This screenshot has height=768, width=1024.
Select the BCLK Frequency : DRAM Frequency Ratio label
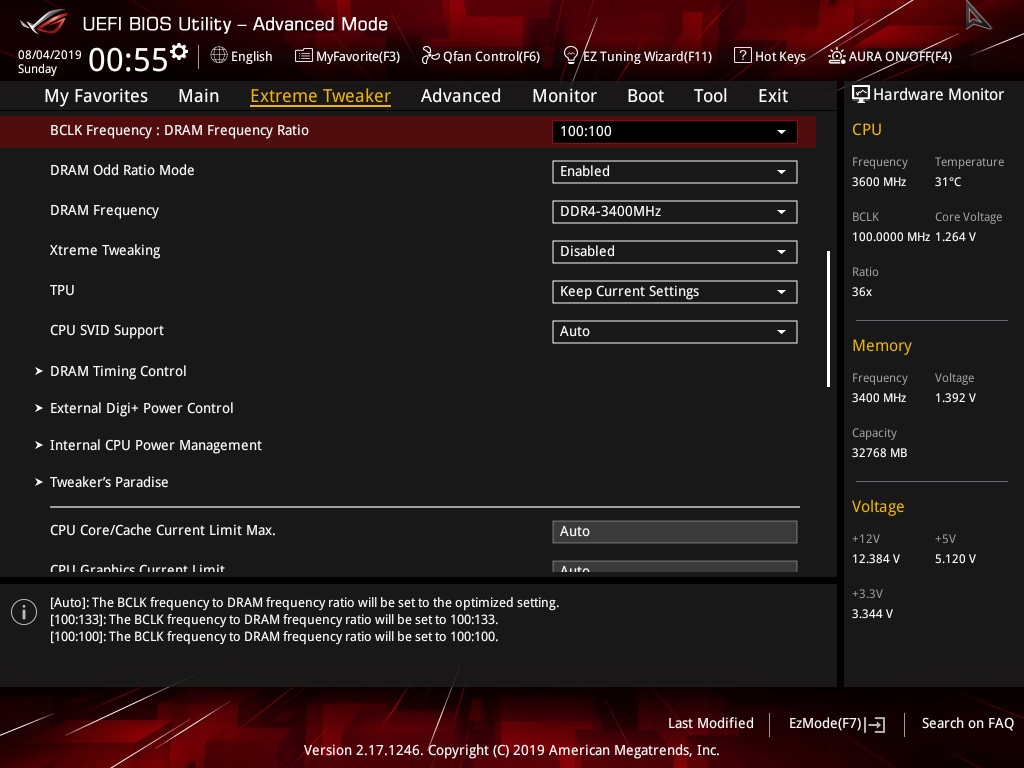coord(179,131)
